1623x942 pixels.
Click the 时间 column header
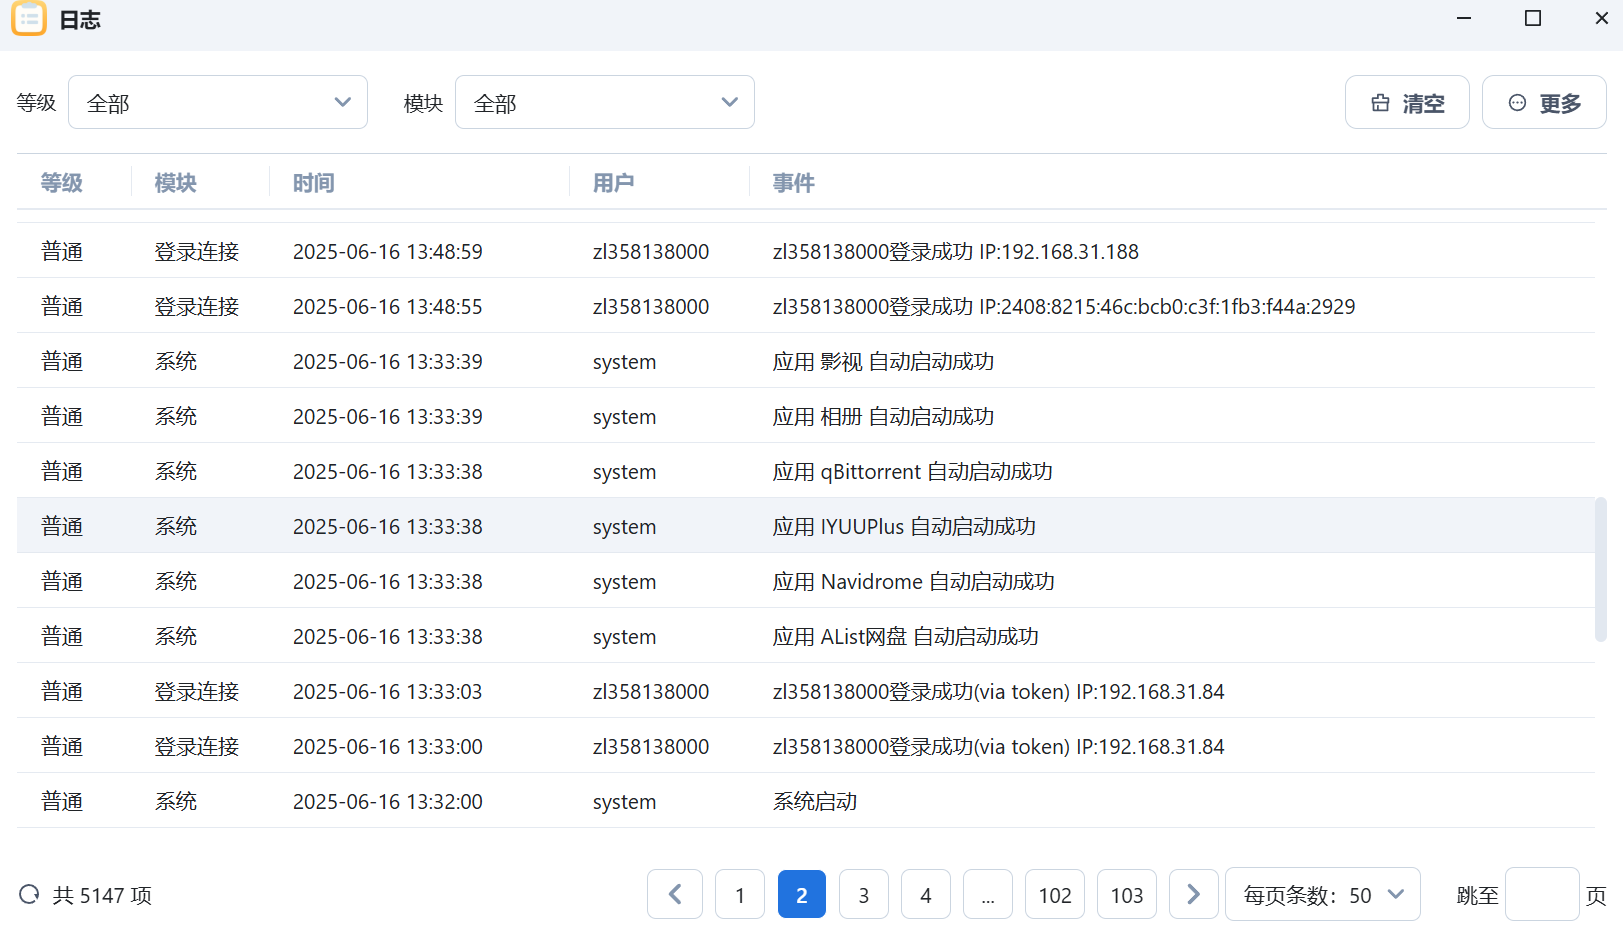[x=314, y=183]
